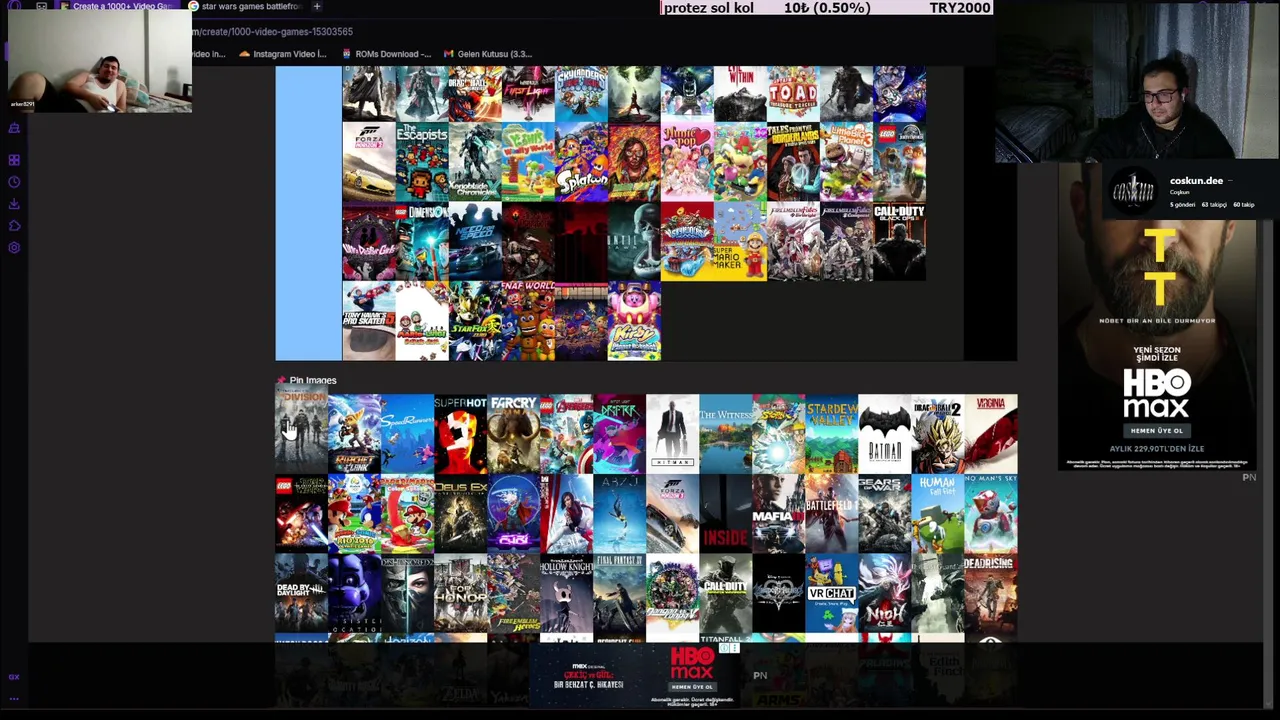This screenshot has width=1280, height=720.
Task: Select Battlefield 1 cover in pool
Action: [831, 514]
